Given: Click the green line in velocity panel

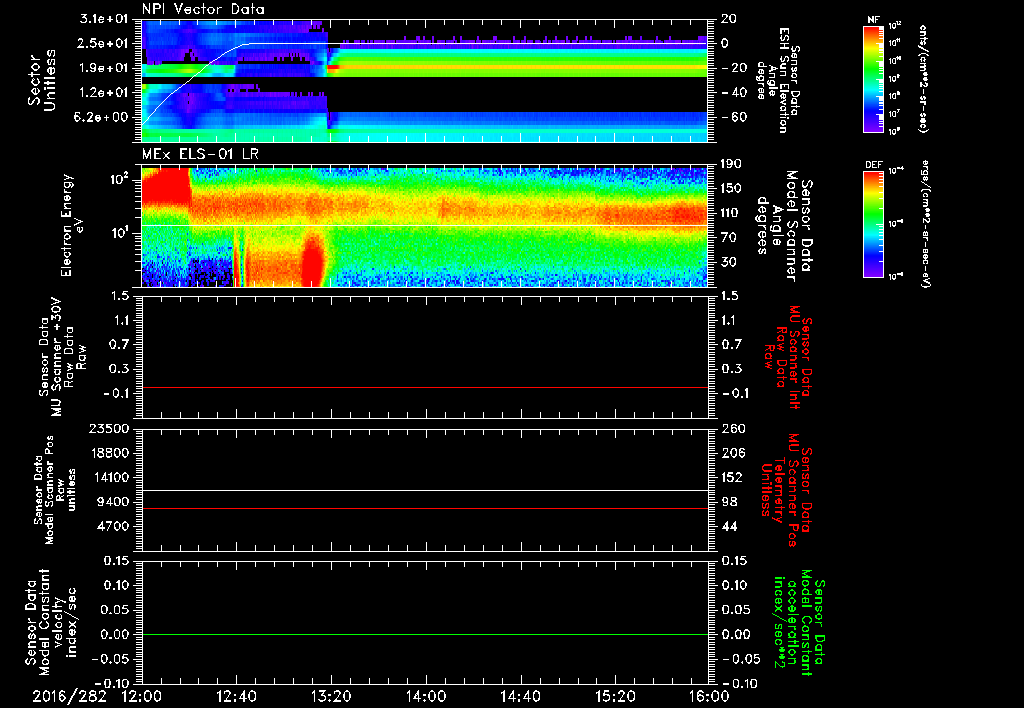Looking at the screenshot, I should click(425, 634).
